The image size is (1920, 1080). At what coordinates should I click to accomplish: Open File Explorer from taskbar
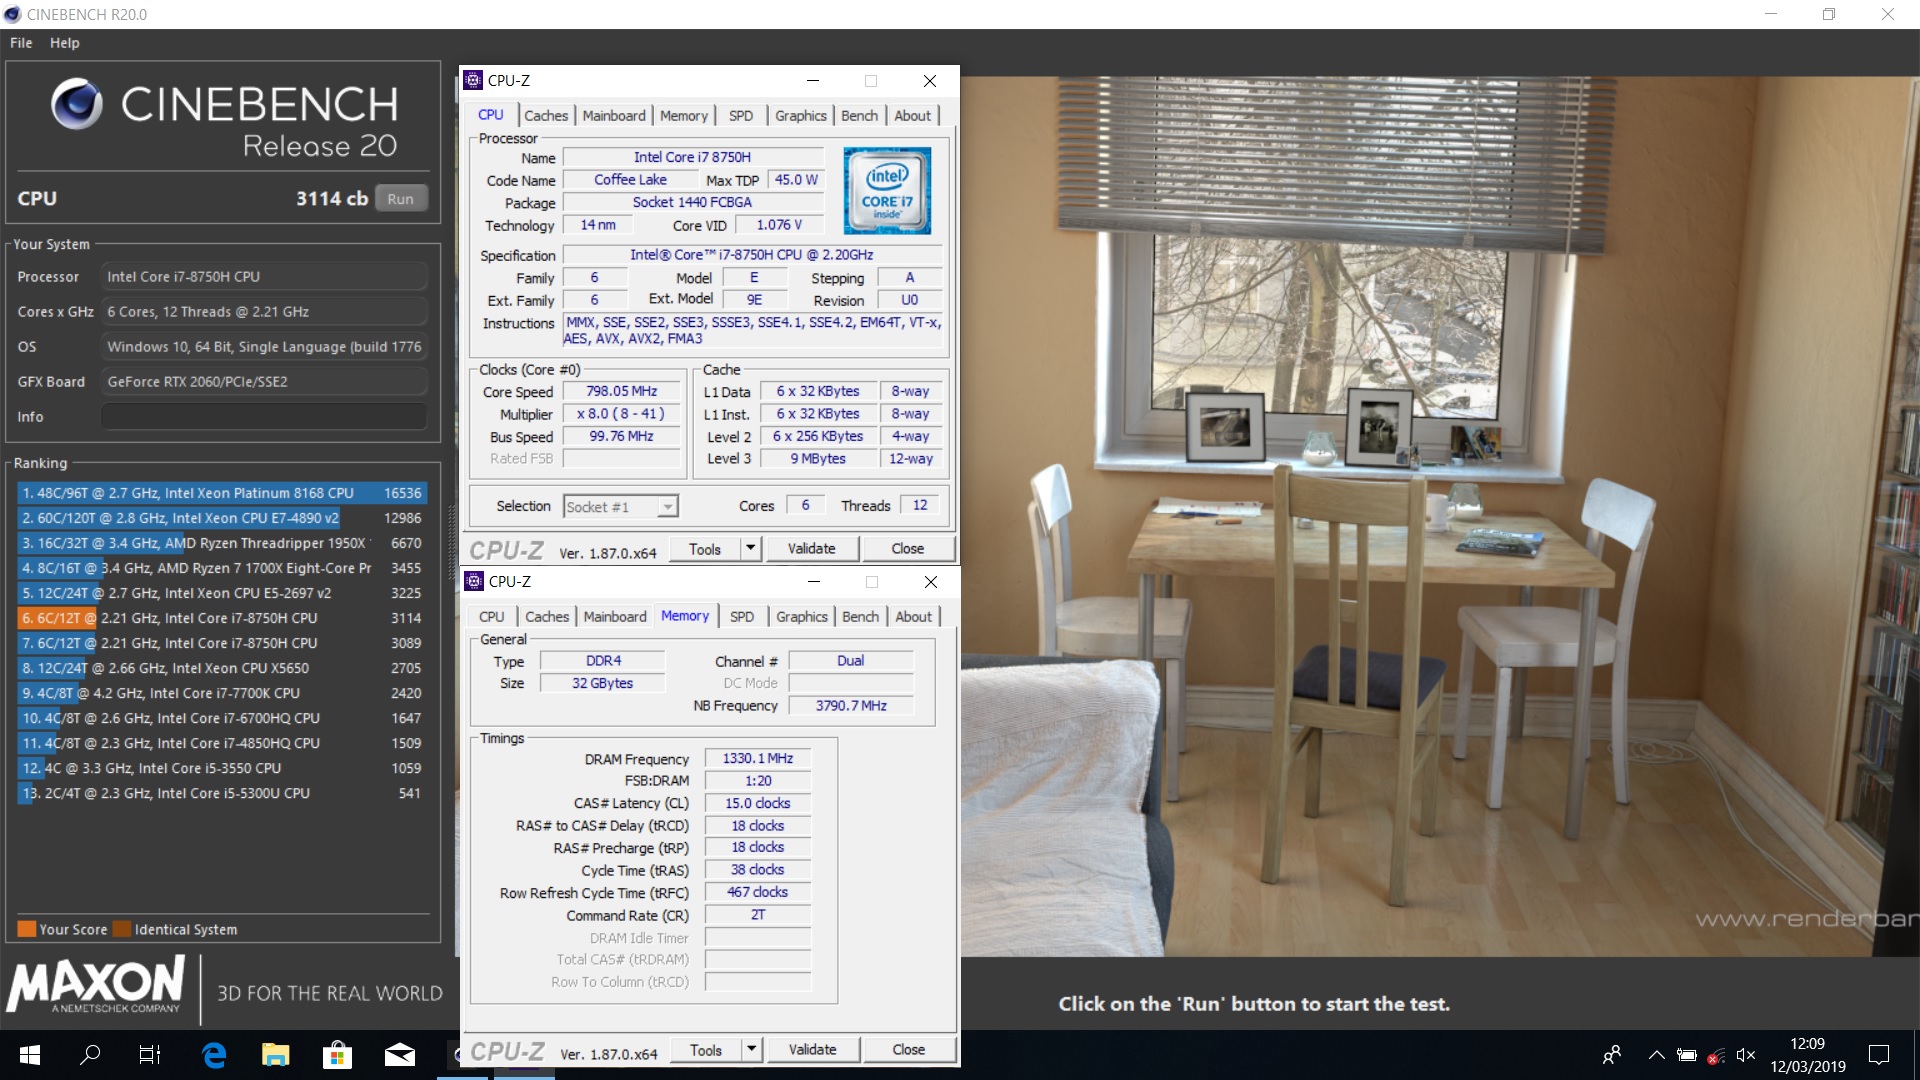(x=275, y=1055)
